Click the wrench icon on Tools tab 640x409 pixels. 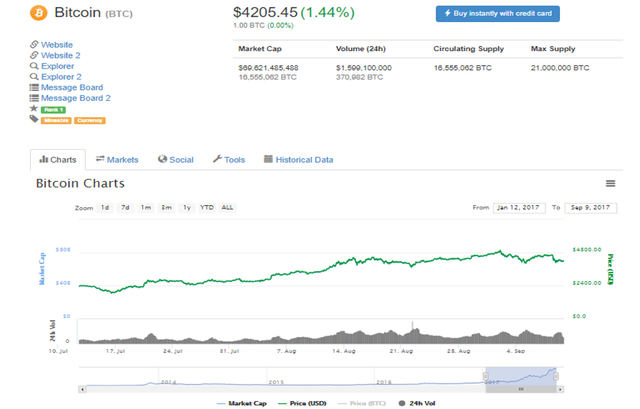[x=217, y=159]
